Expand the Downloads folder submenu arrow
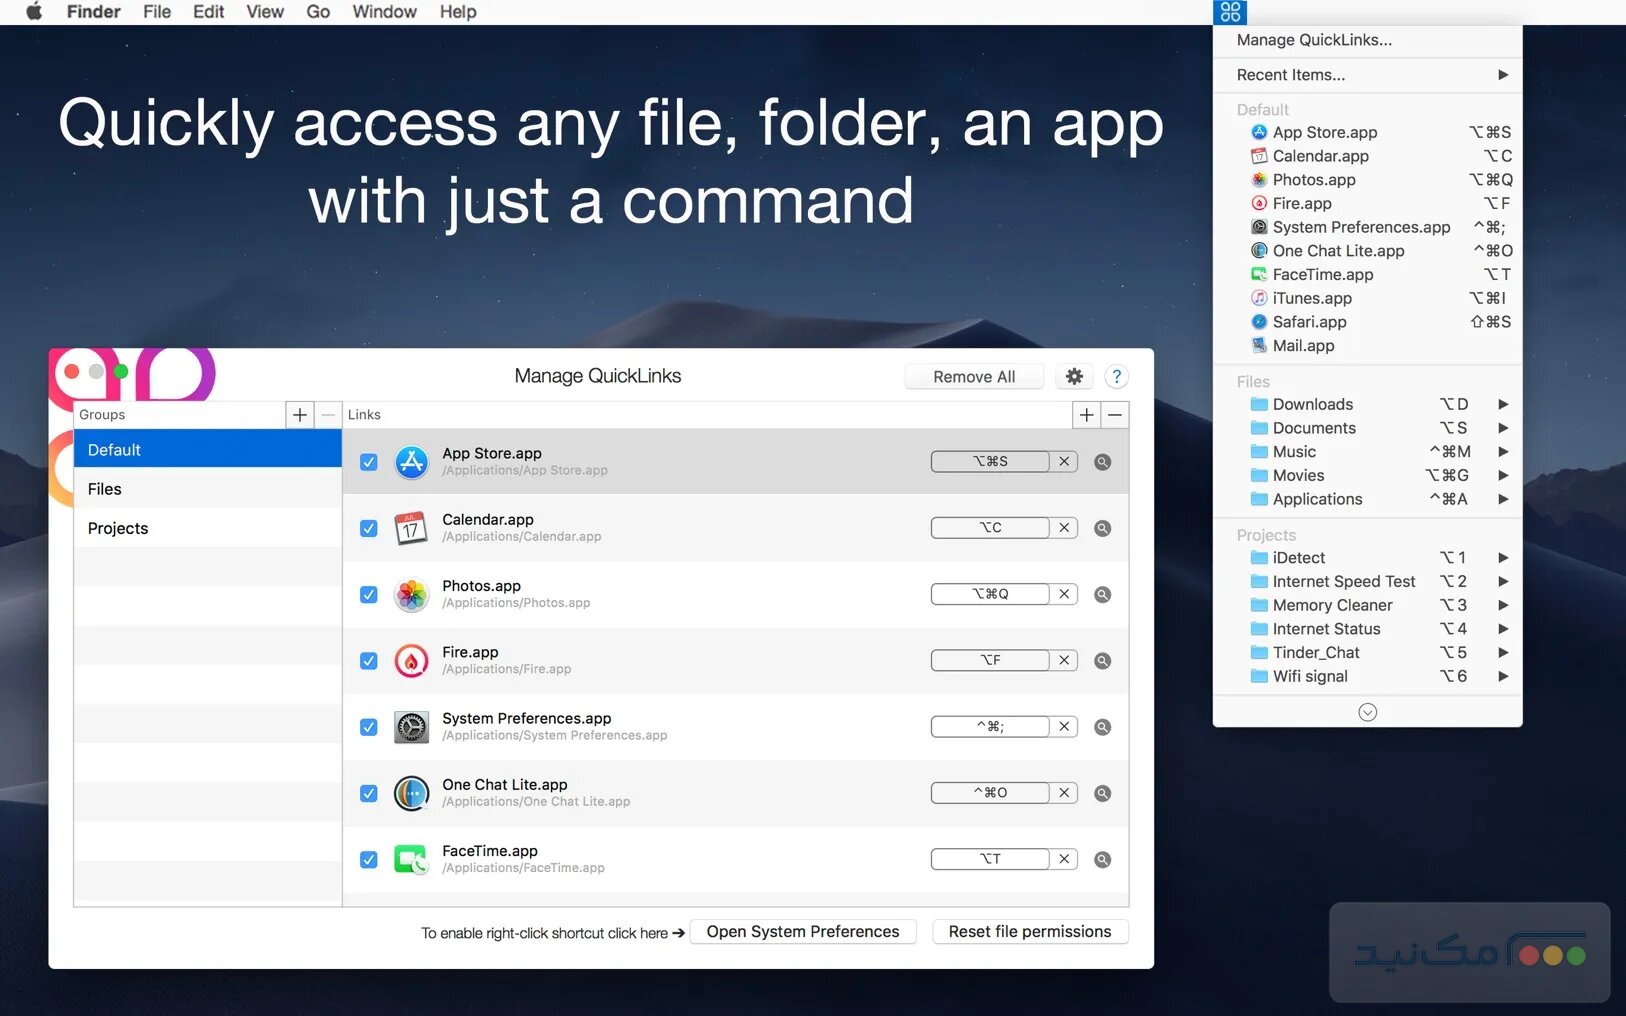This screenshot has height=1016, width=1626. (x=1502, y=404)
